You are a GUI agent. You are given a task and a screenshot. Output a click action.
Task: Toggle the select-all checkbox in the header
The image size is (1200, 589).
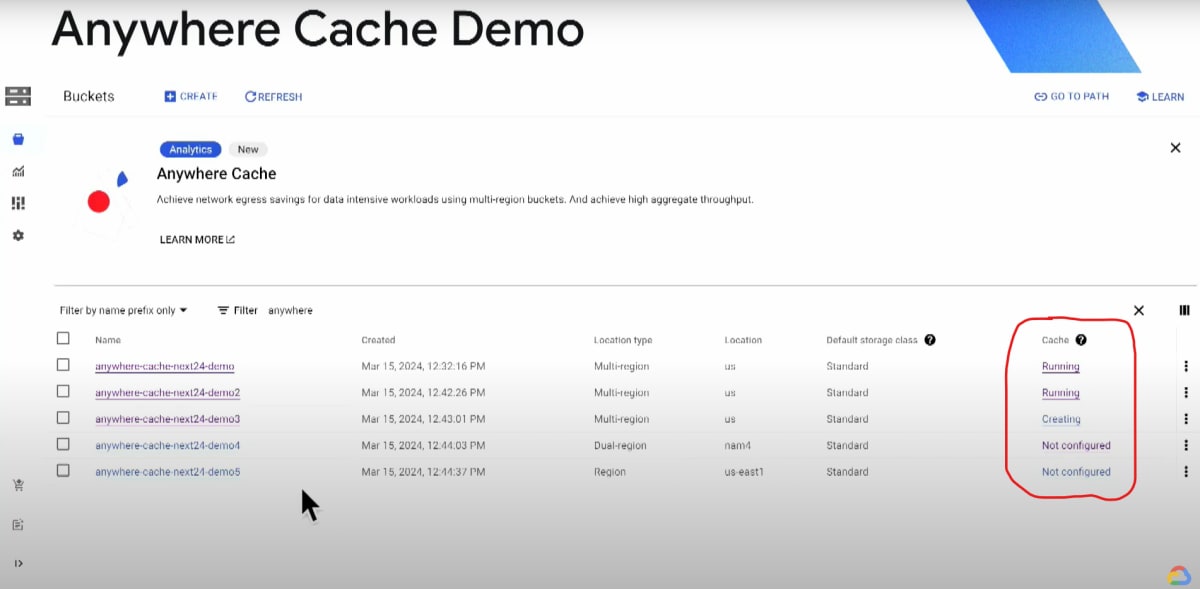coord(64,339)
